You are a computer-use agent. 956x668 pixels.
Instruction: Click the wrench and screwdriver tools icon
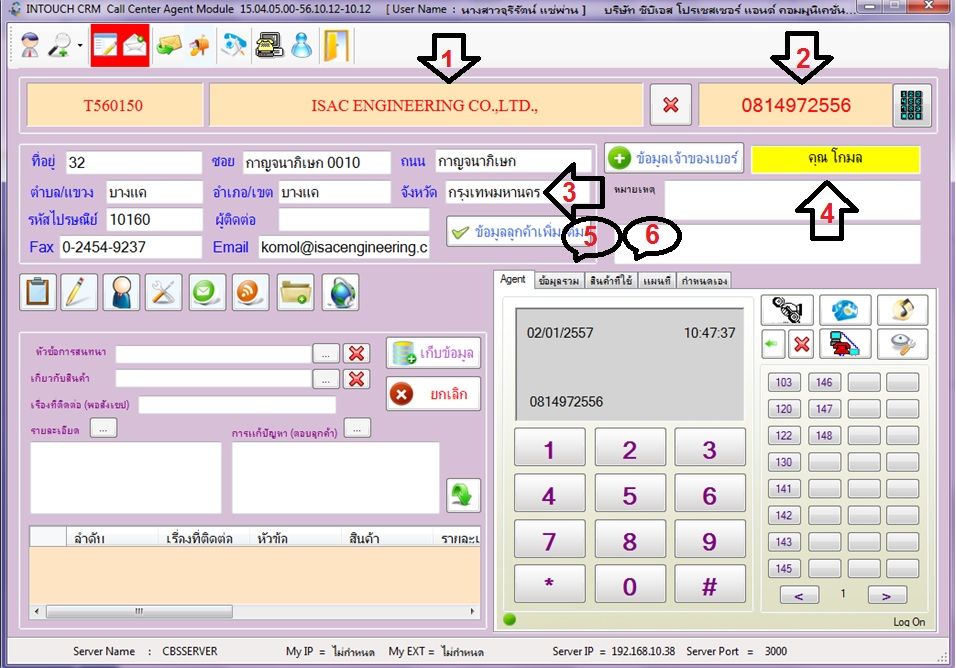pos(164,291)
